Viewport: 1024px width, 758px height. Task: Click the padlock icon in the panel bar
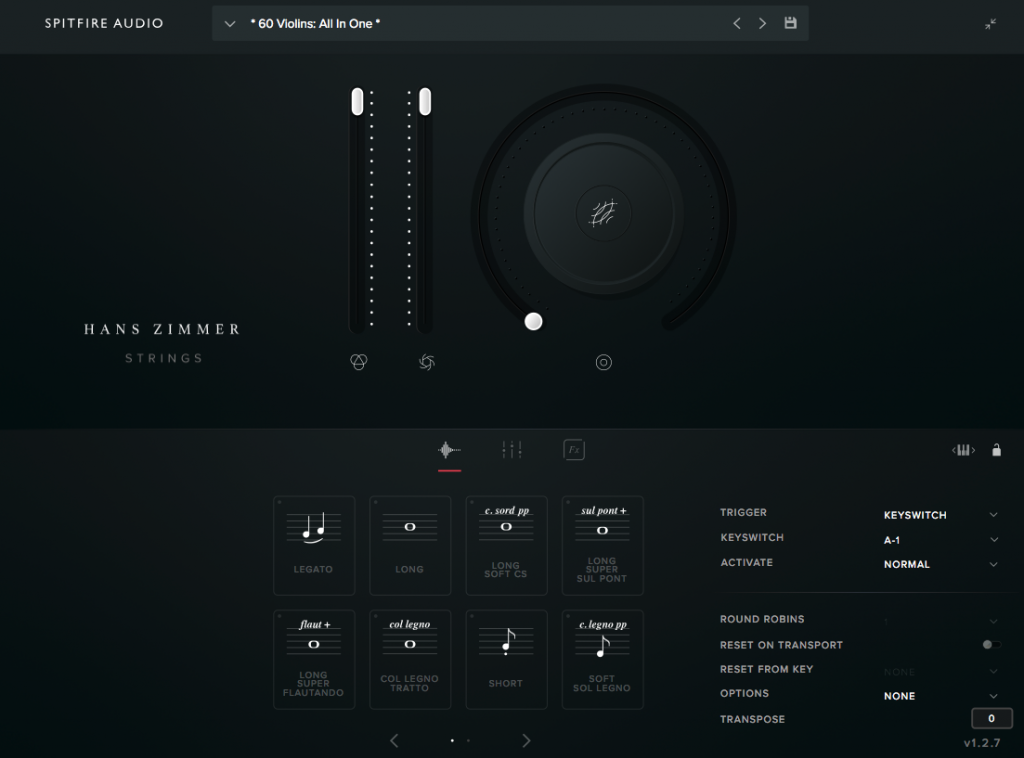997,450
